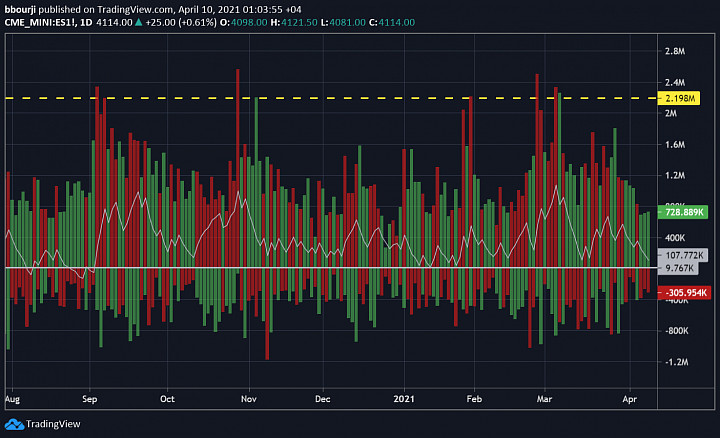Click the close price value C:4114.00
The width and height of the screenshot is (720, 438).
(392, 22)
